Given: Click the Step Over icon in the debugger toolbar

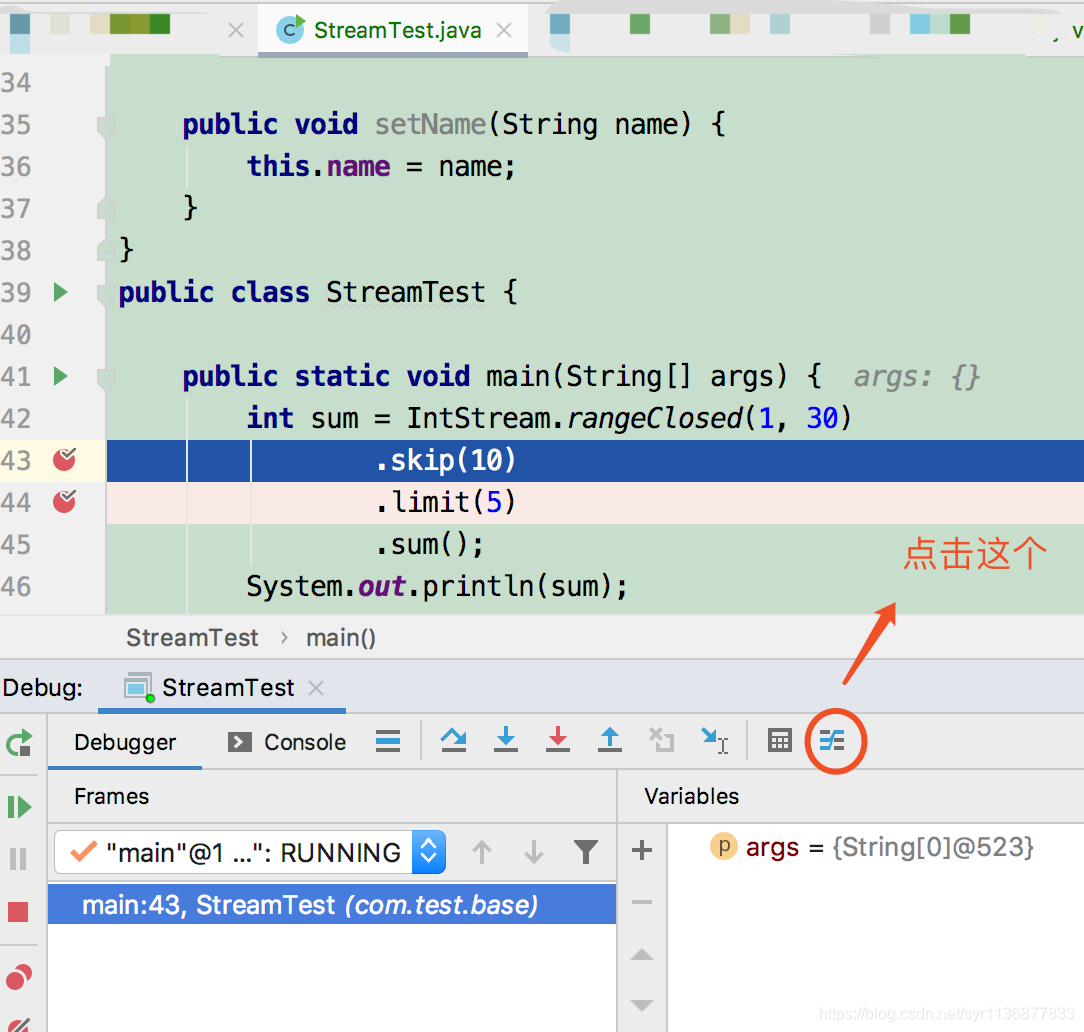Looking at the screenshot, I should coord(453,740).
